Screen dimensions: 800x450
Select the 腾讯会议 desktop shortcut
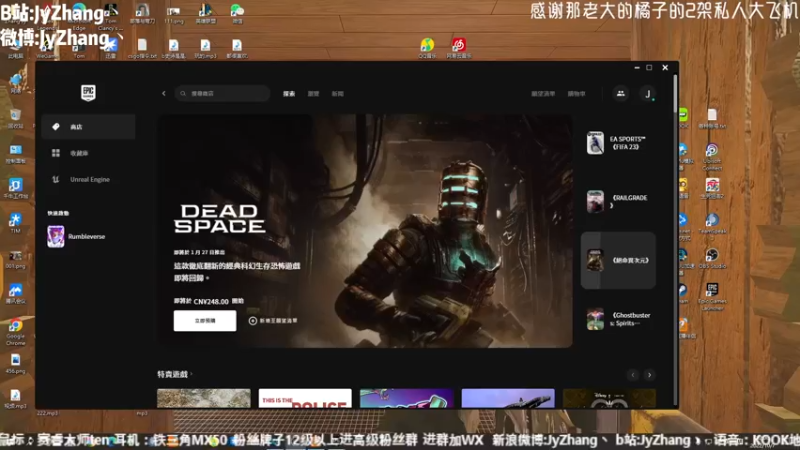pos(15,294)
